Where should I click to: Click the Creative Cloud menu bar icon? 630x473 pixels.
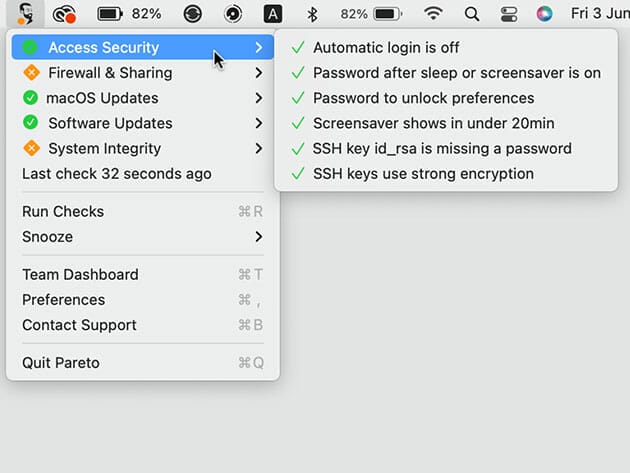[65, 14]
